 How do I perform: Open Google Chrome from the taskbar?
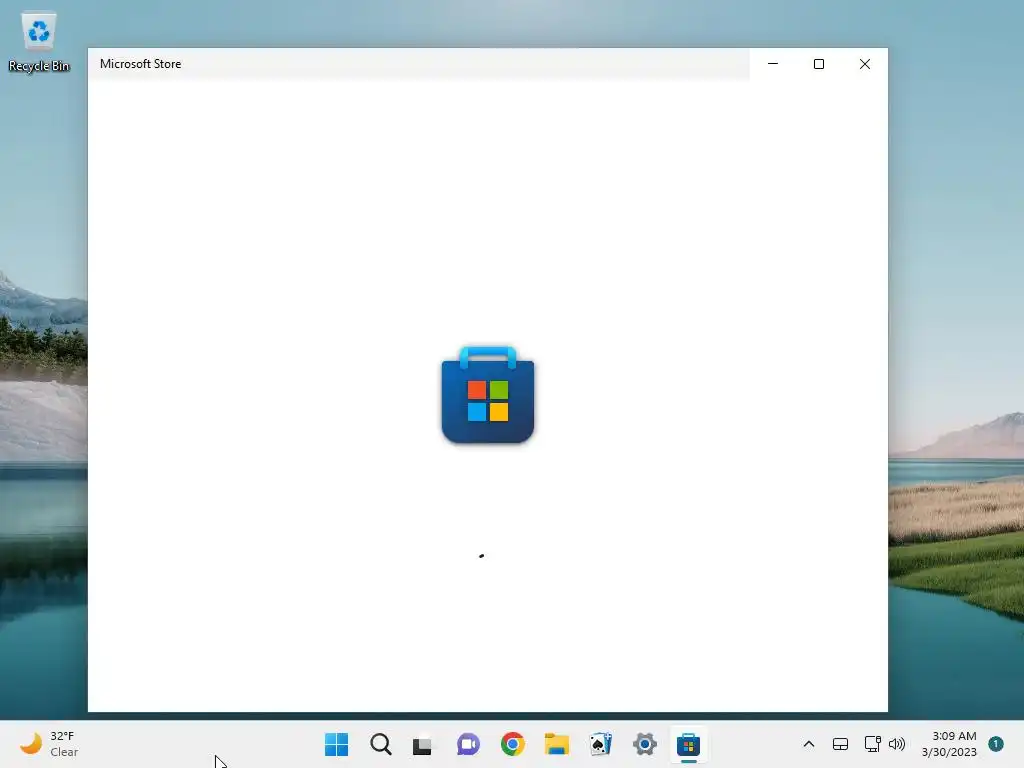[513, 744]
